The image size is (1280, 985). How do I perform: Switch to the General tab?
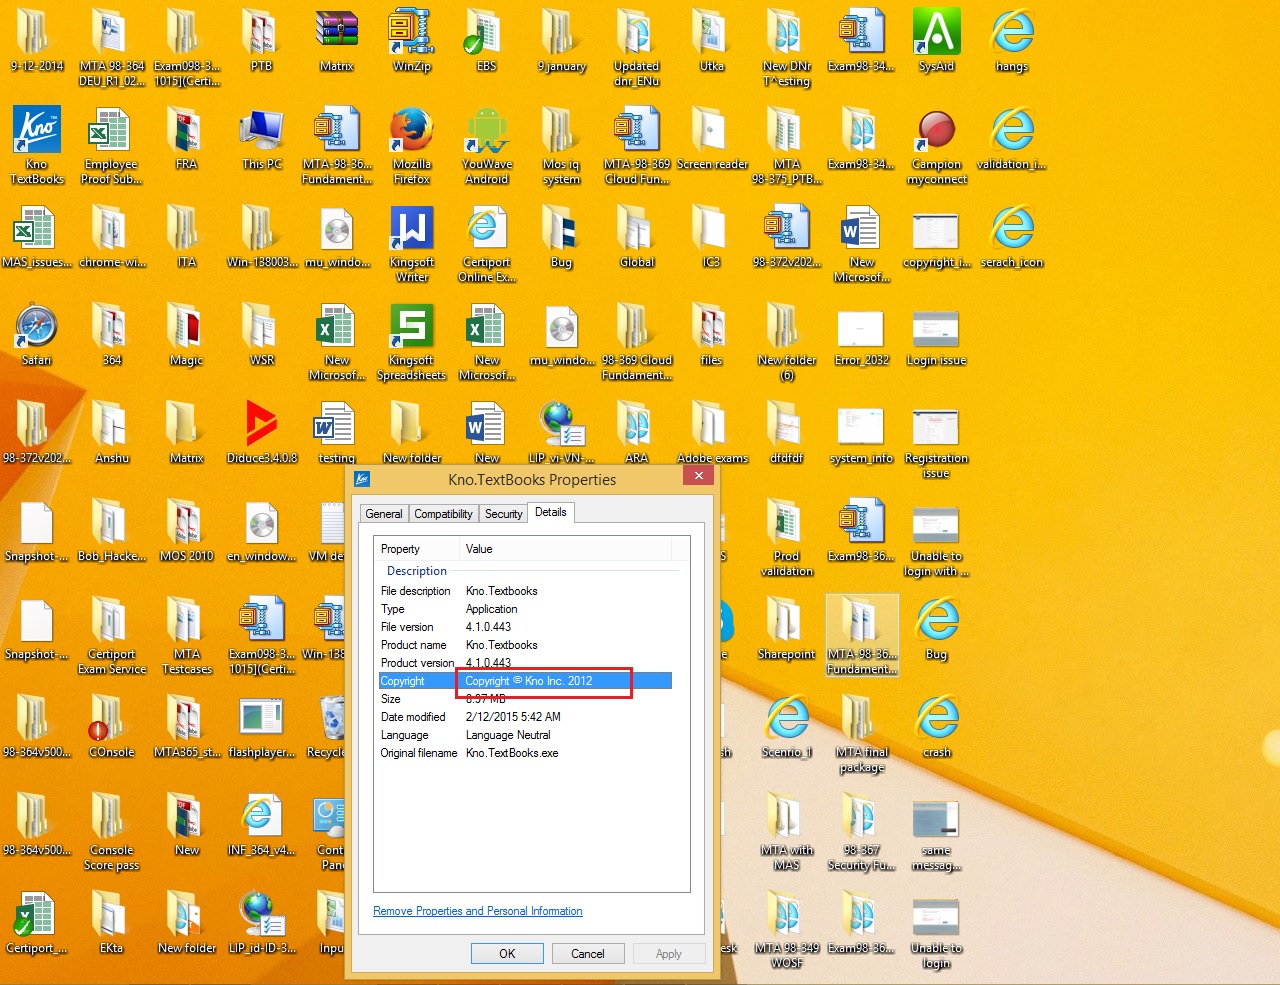(384, 514)
